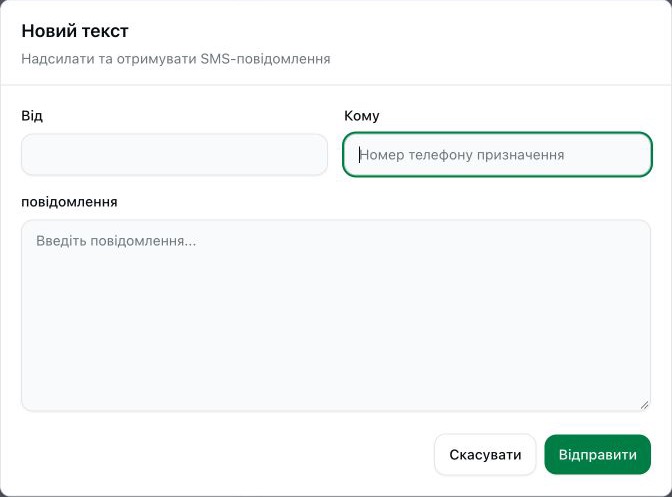The image size is (672, 497).
Task: Click the textarea resize handle corner
Action: (645, 405)
